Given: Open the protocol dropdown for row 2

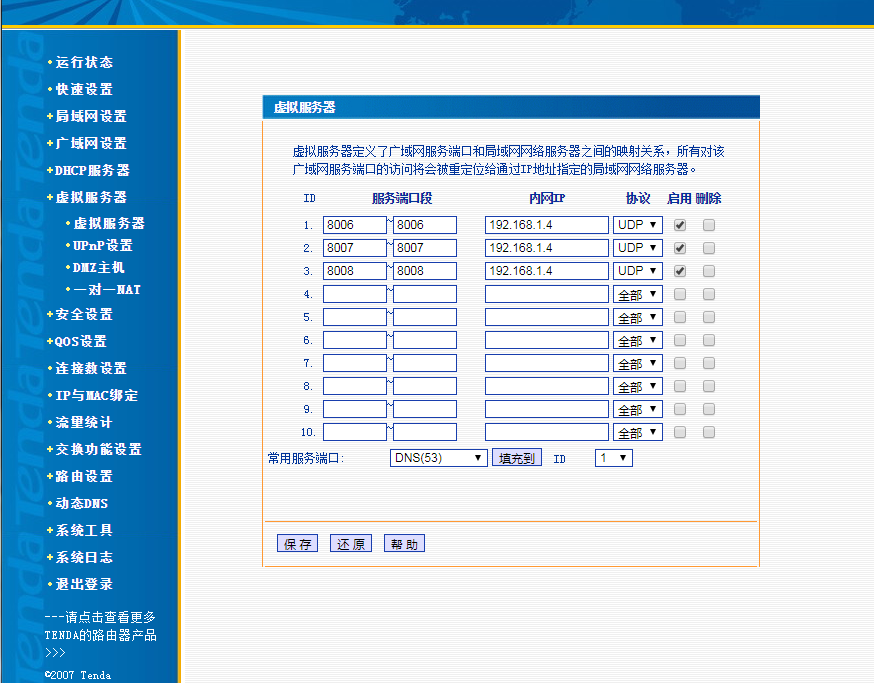Looking at the screenshot, I should pyautogui.click(x=638, y=248).
